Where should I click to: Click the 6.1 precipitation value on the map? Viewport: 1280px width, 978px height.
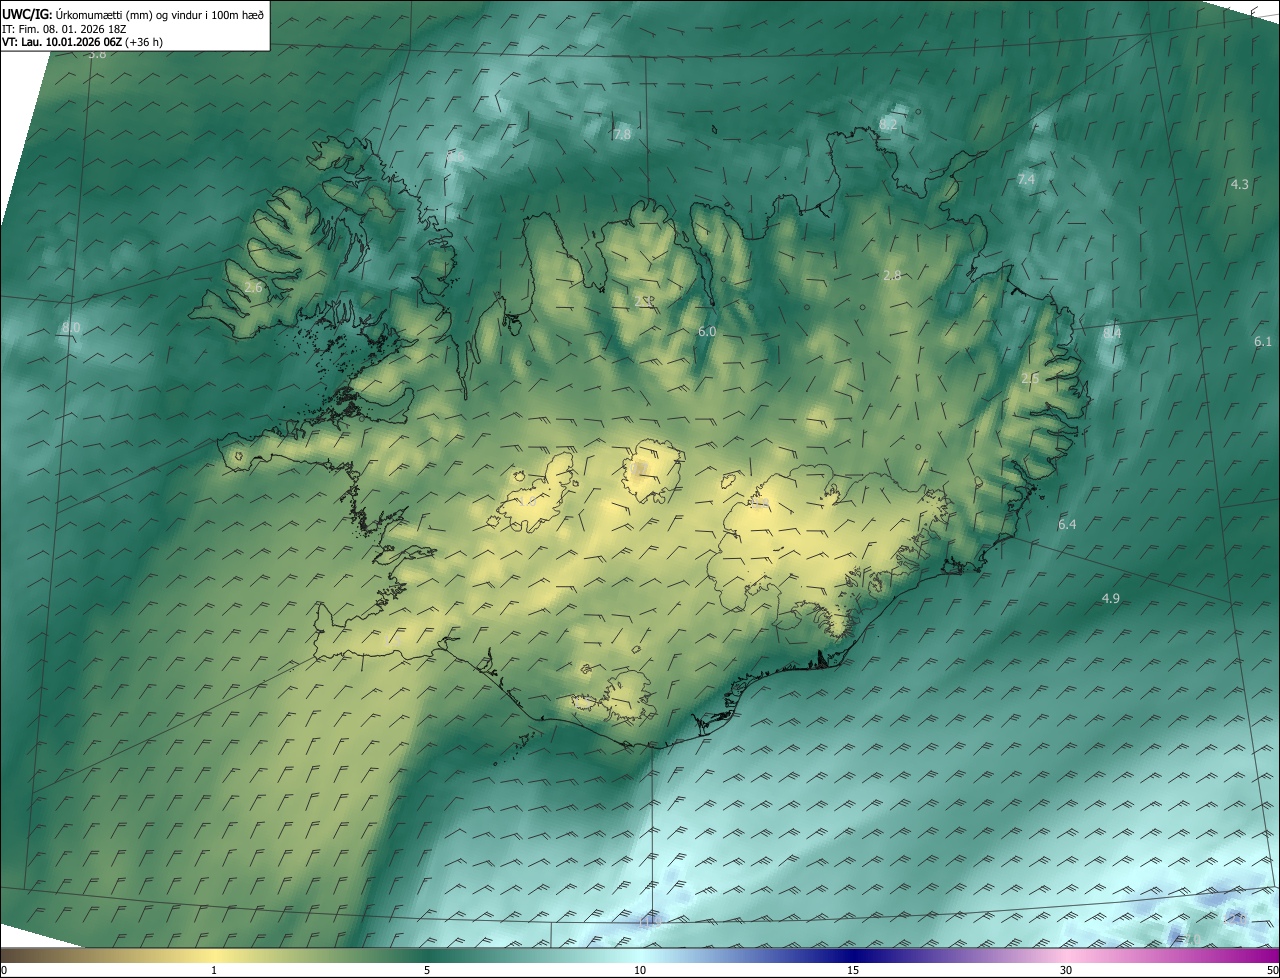[1263, 342]
